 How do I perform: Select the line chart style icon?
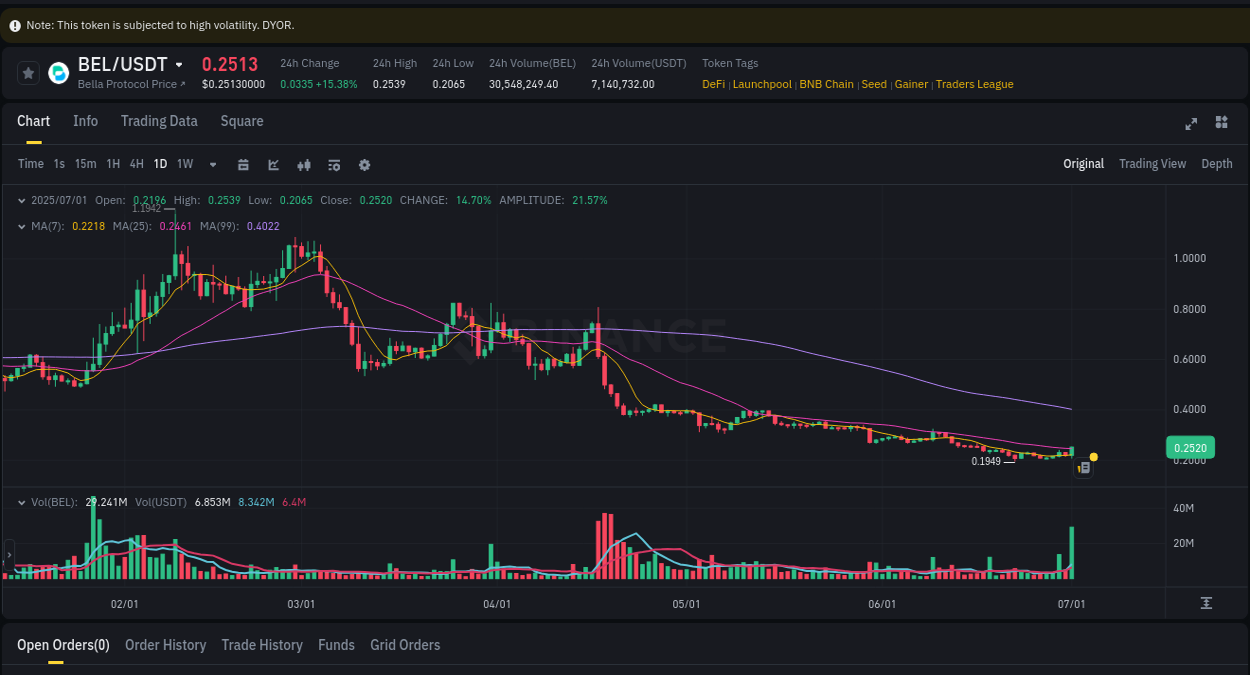click(x=273, y=164)
